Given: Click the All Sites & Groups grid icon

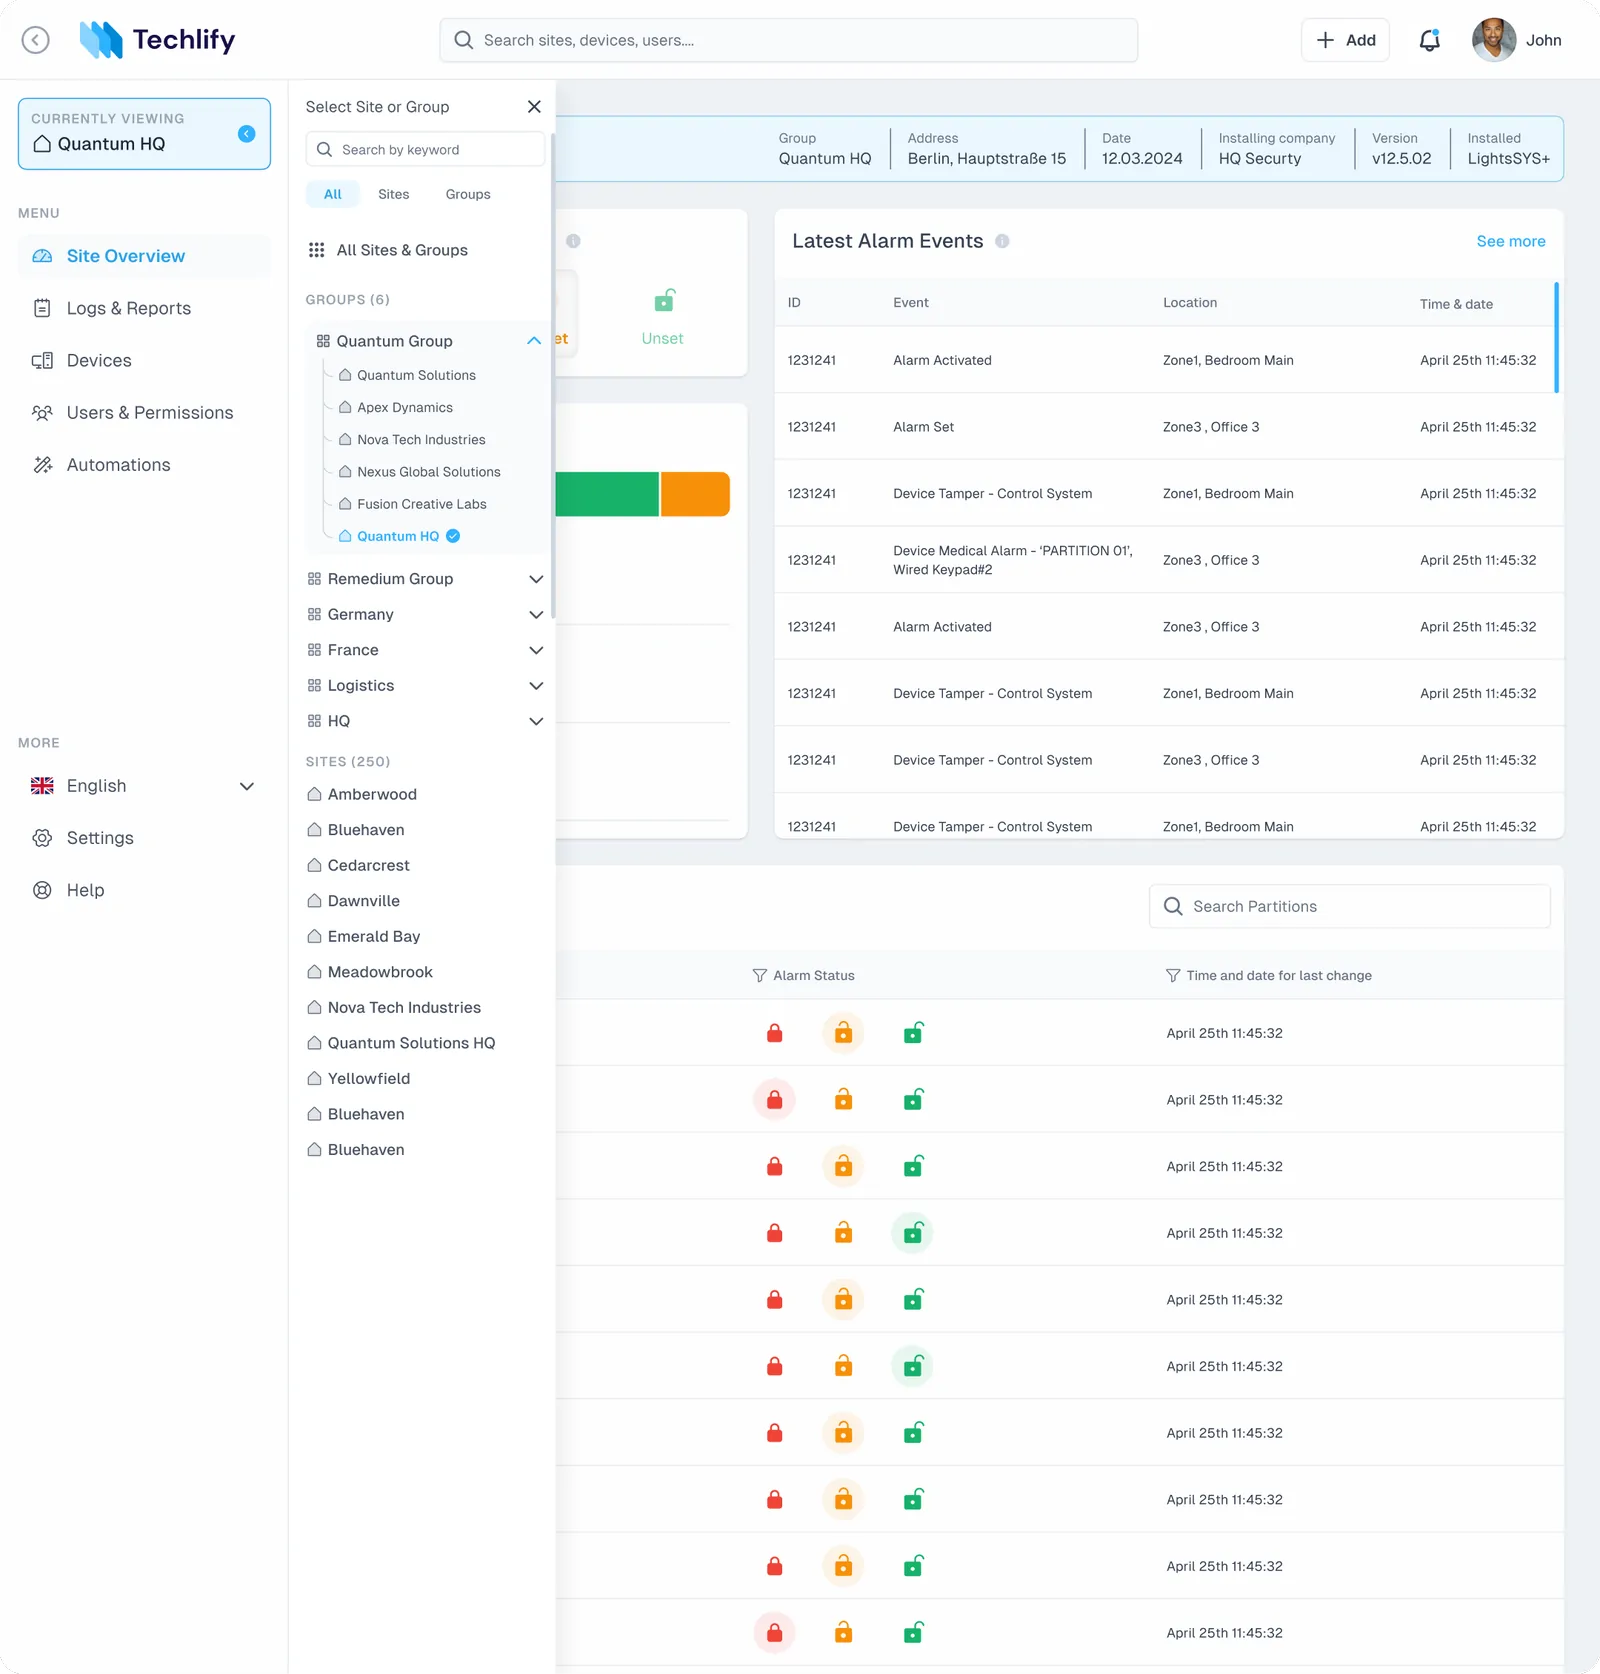Looking at the screenshot, I should pyautogui.click(x=317, y=250).
